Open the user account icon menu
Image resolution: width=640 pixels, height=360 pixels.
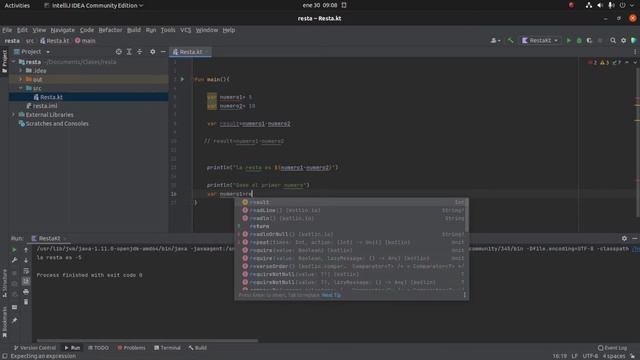pyautogui.click(x=495, y=40)
